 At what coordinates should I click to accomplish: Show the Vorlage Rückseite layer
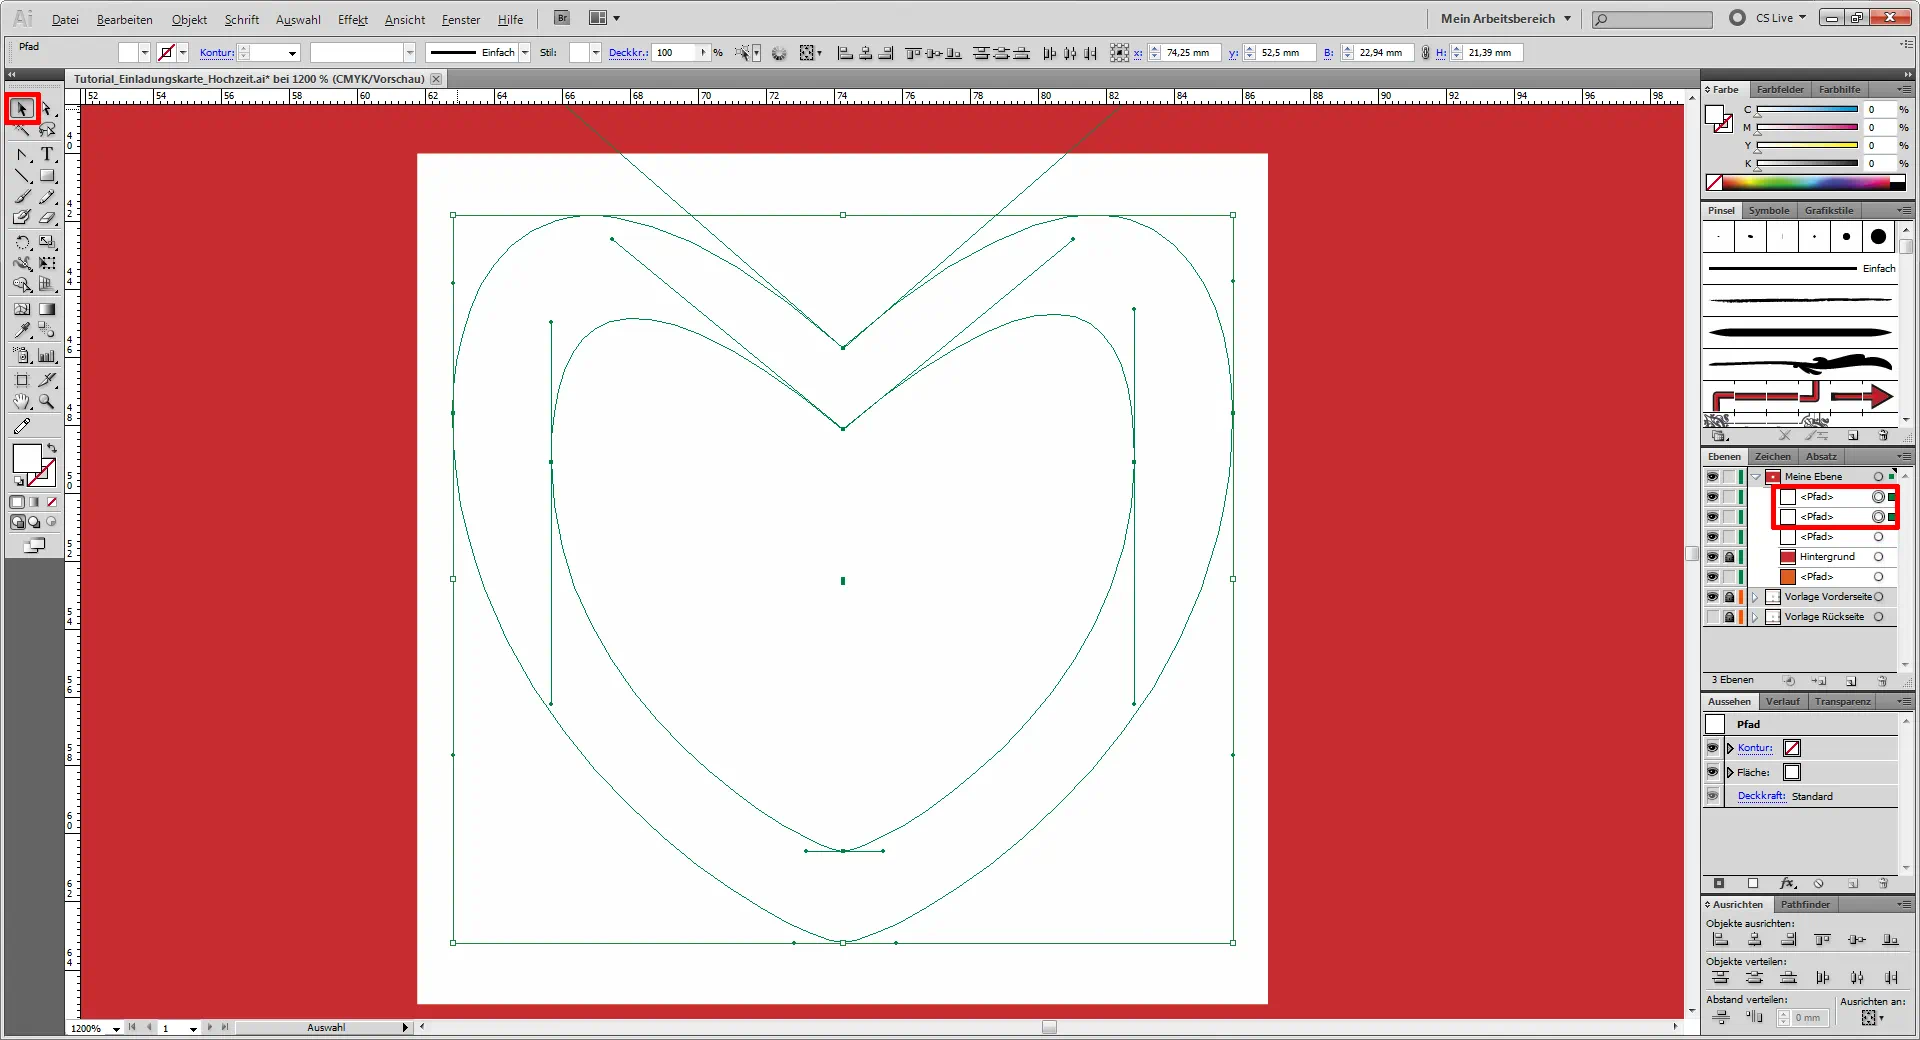point(1712,616)
